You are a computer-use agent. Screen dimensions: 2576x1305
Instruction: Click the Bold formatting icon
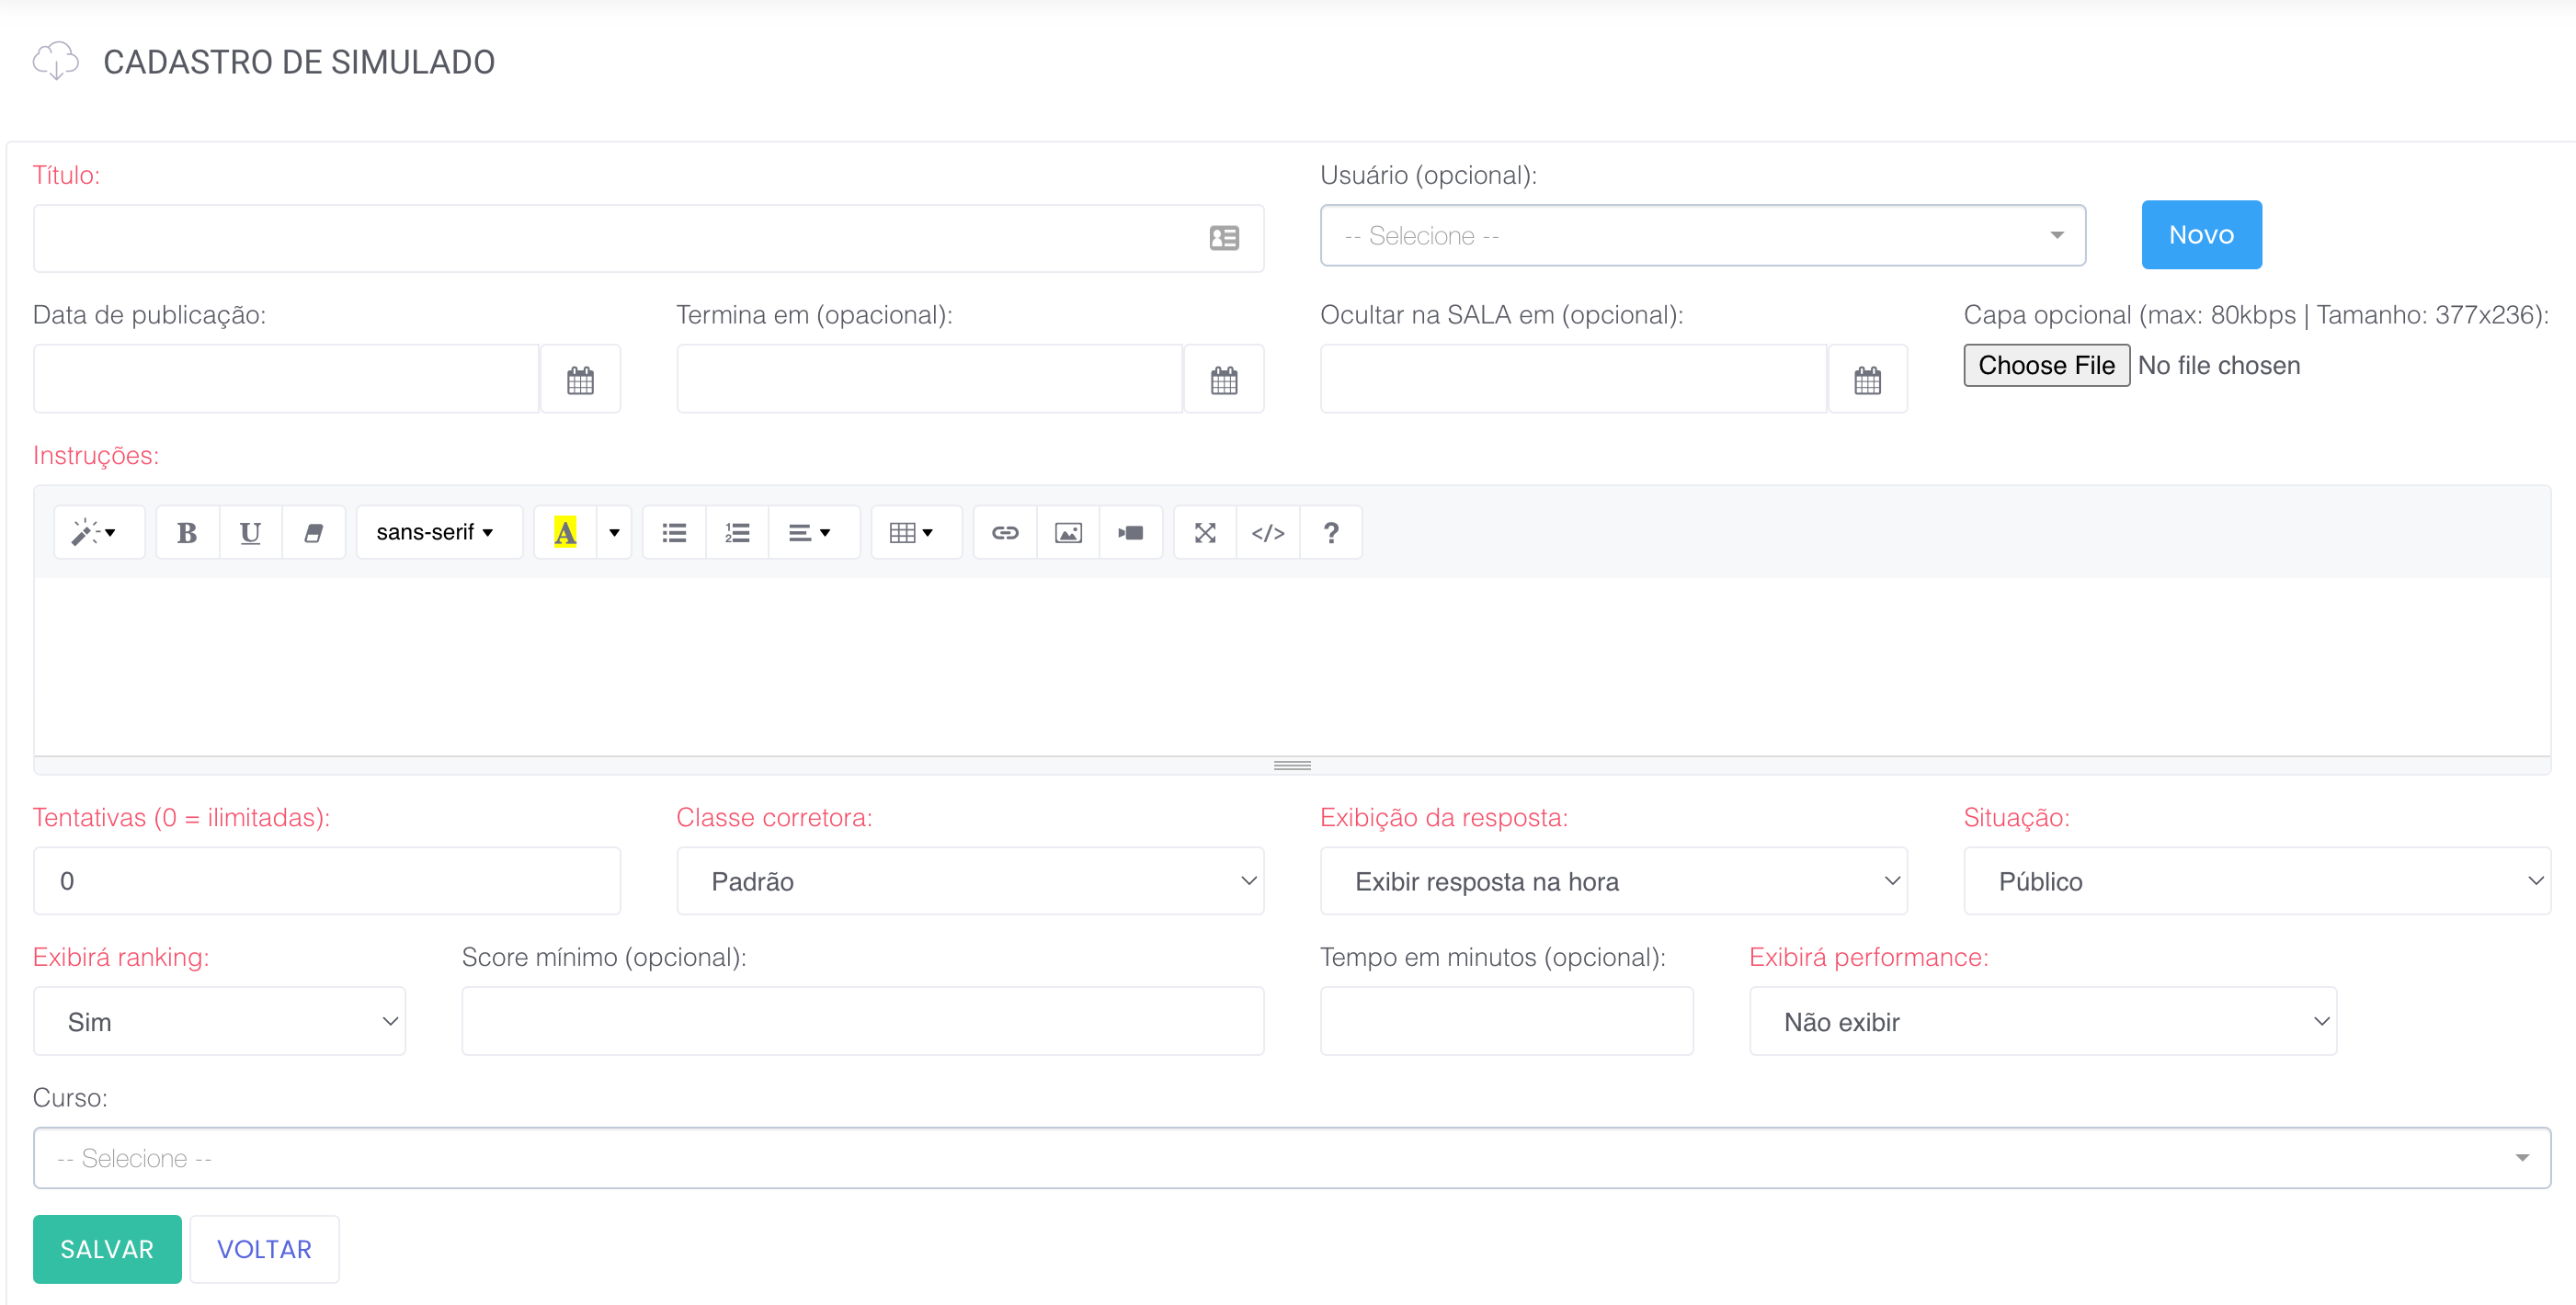186,533
